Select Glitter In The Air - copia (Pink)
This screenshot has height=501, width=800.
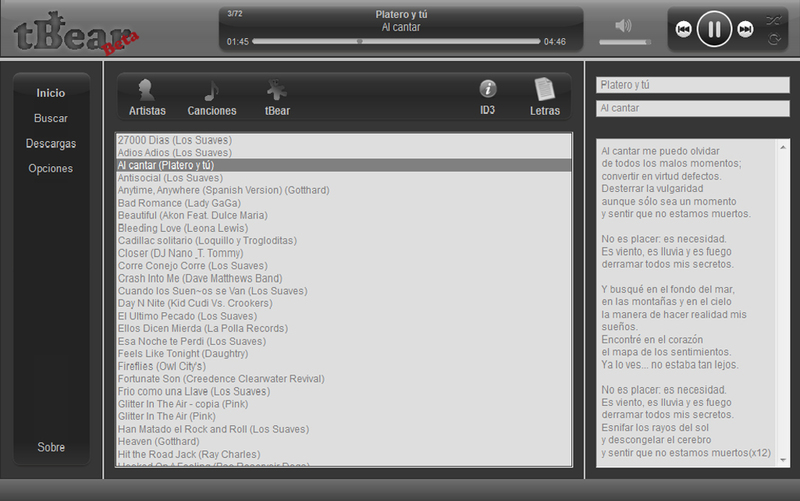click(x=344, y=404)
